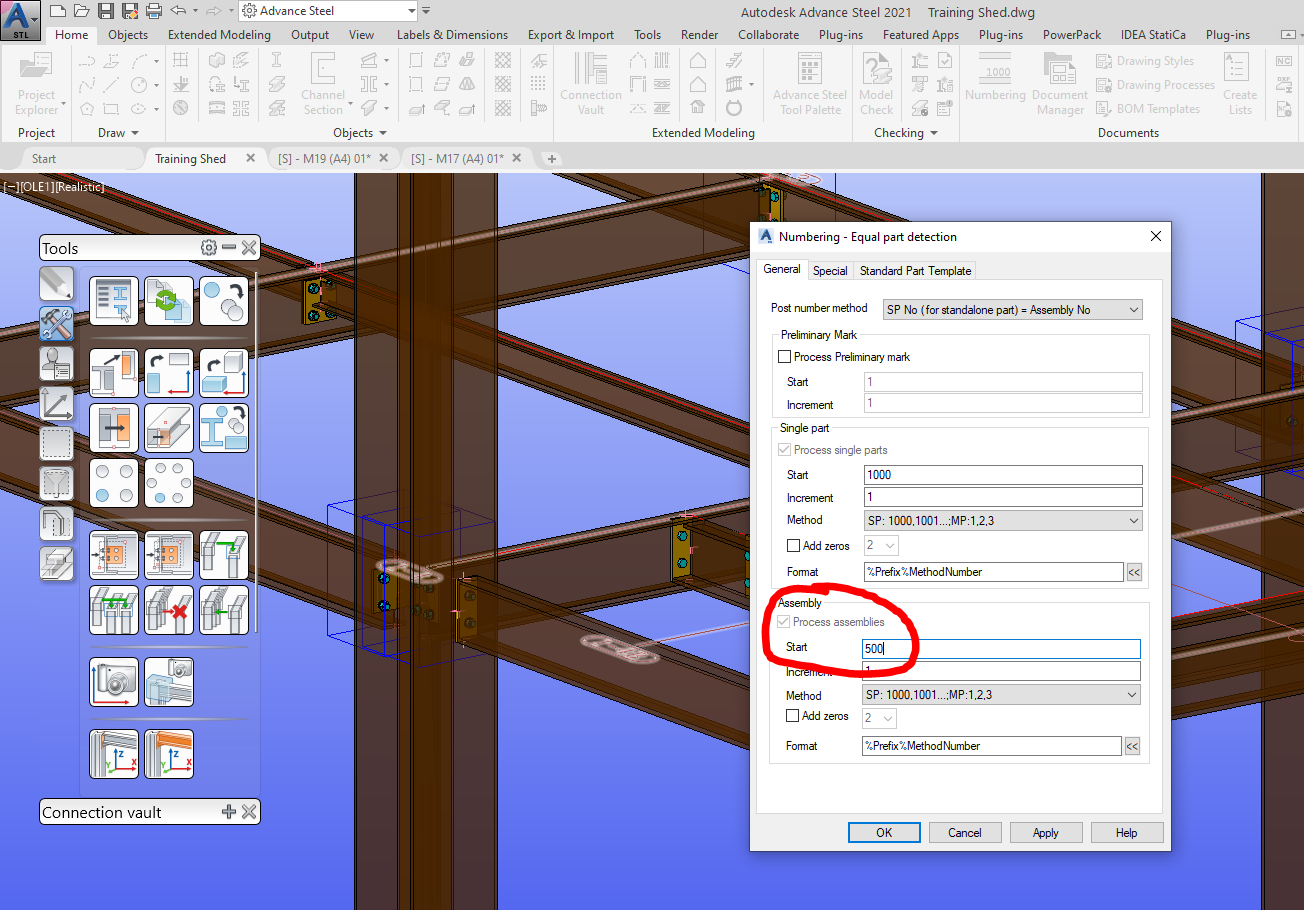
Task: Click the Assembly Start value input field
Action: click(1000, 648)
